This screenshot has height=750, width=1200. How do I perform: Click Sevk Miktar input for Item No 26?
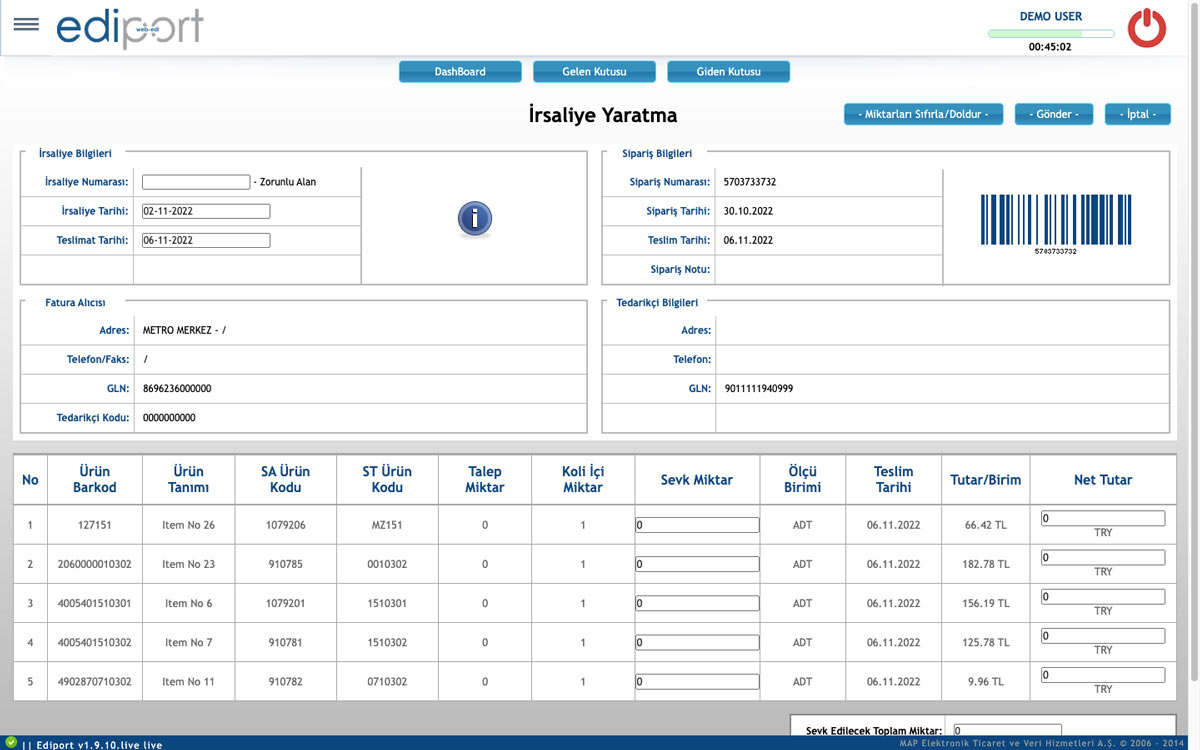click(x=697, y=525)
